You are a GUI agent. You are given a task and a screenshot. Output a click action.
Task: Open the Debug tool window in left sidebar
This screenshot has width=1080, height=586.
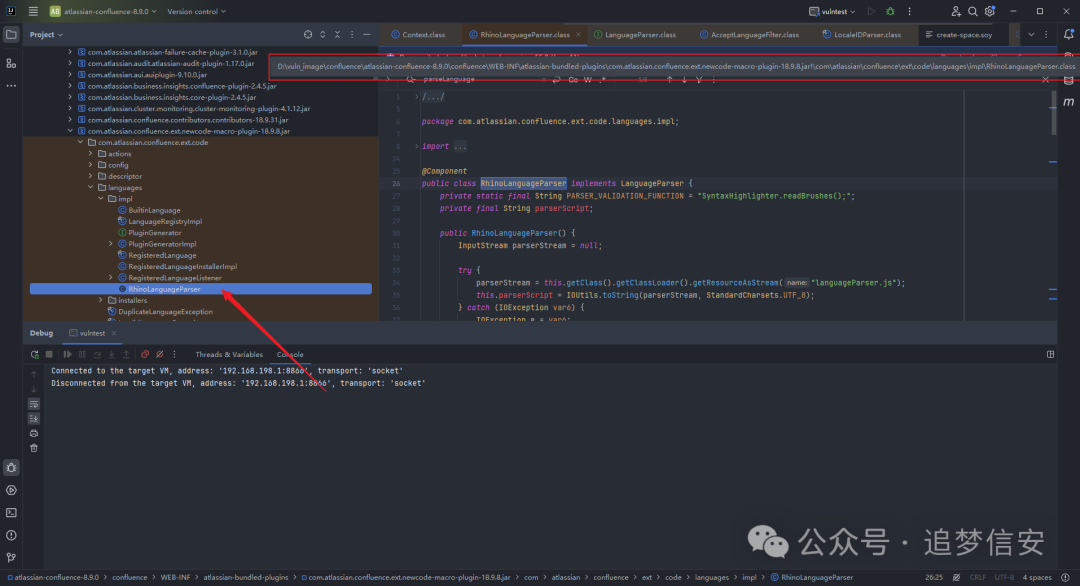[11, 468]
